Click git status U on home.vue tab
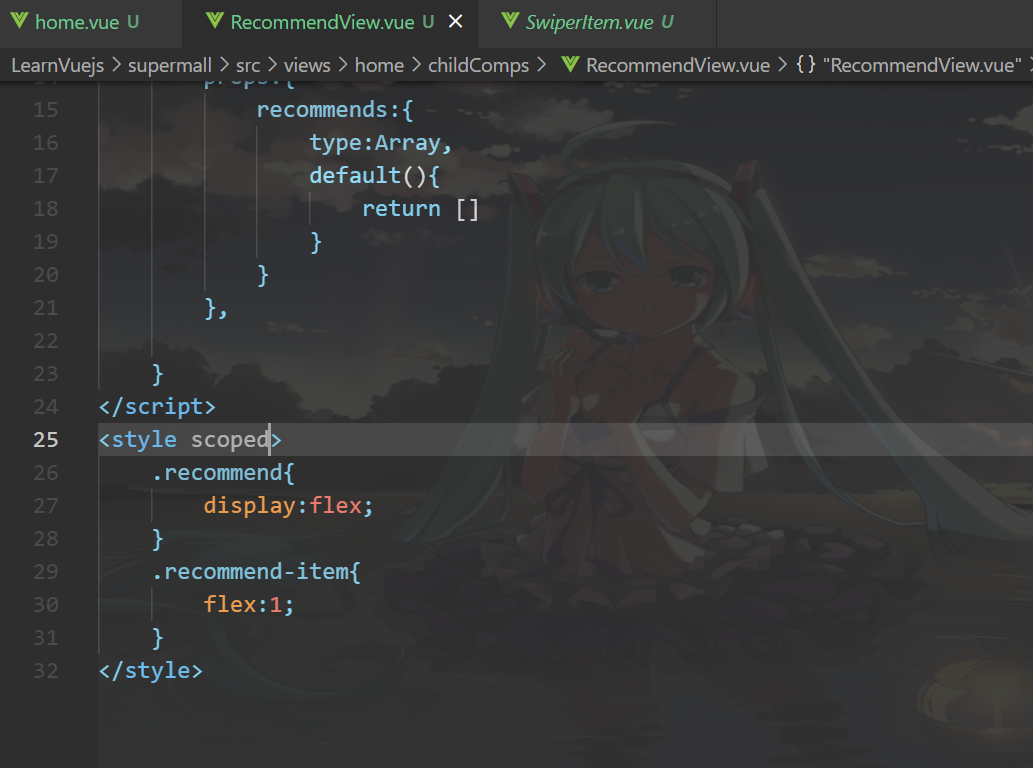Image resolution: width=1033 pixels, height=768 pixels. (133, 22)
